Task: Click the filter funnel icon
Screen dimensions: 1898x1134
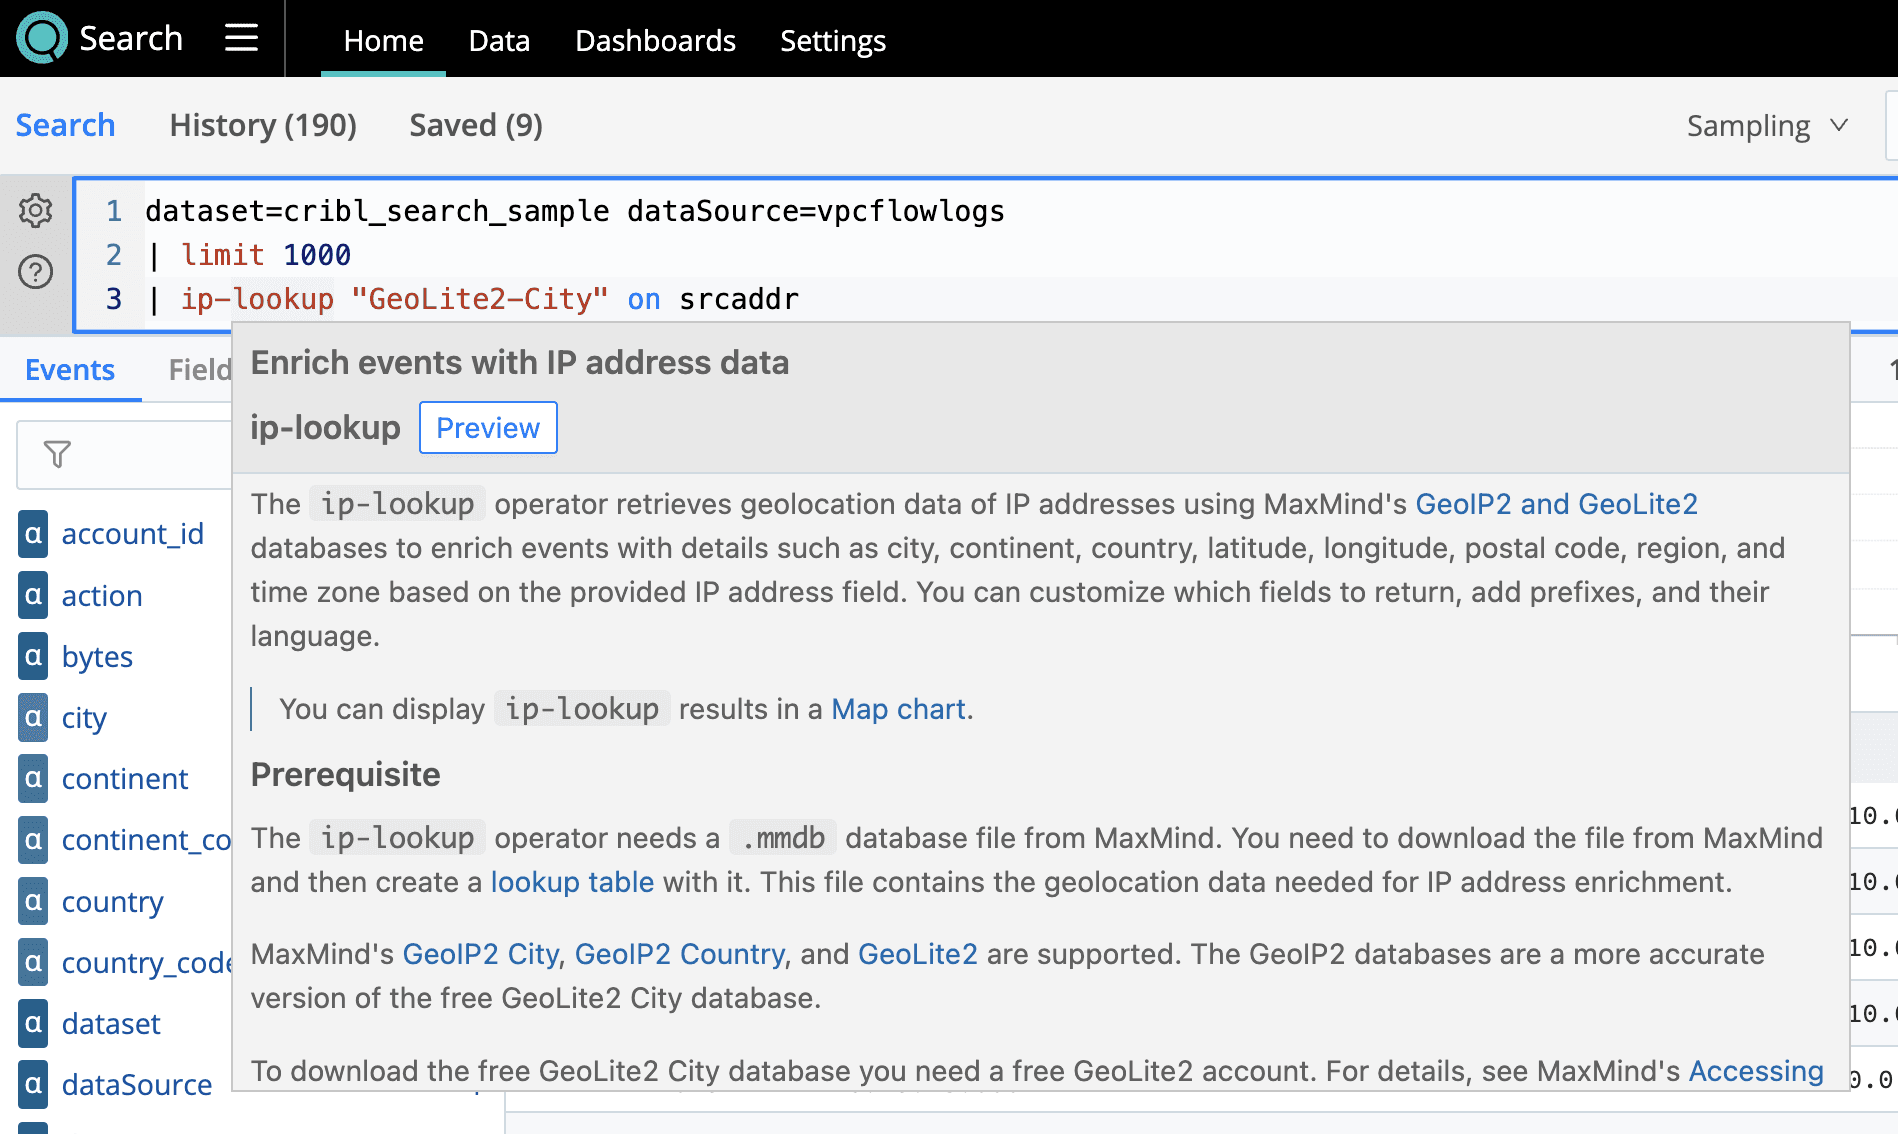Action: tap(58, 455)
